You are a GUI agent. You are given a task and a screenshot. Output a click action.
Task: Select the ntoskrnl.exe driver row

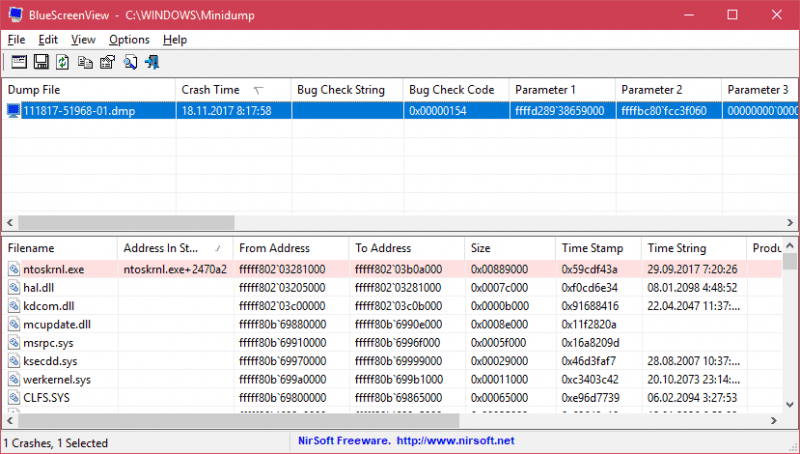57,269
